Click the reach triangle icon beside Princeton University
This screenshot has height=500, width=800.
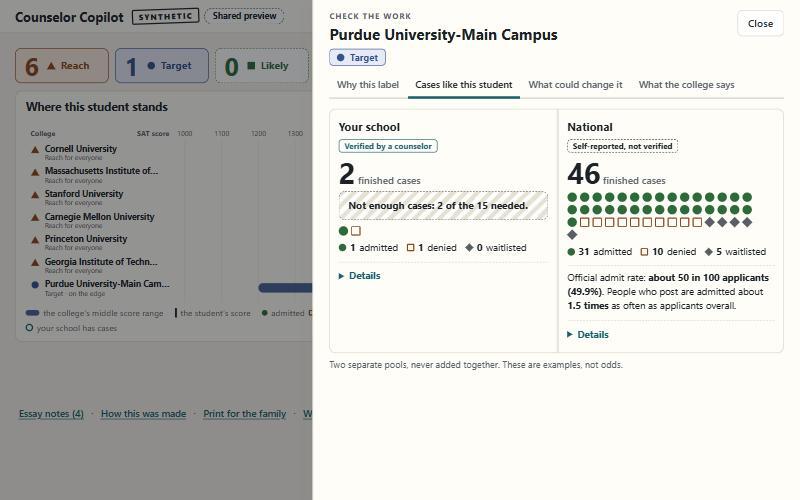(35, 239)
